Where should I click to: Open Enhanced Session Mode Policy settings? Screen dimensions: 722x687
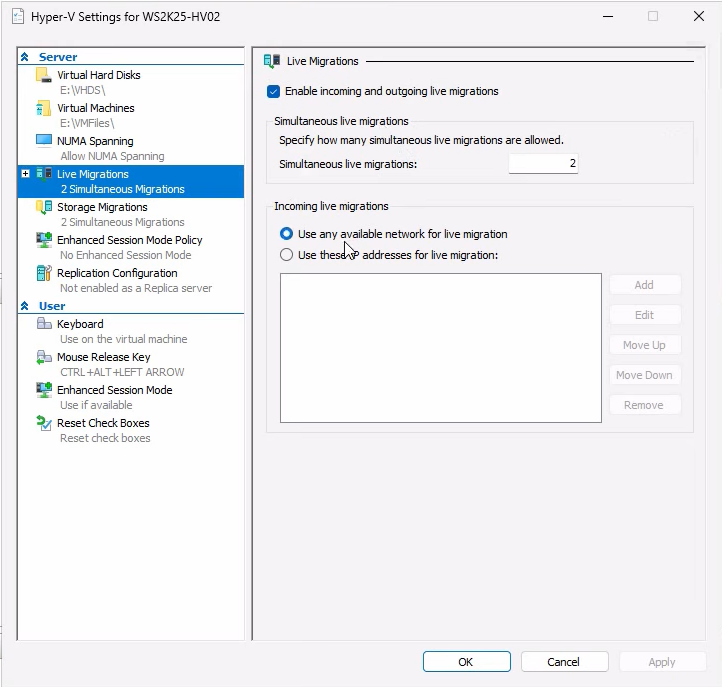[129, 240]
